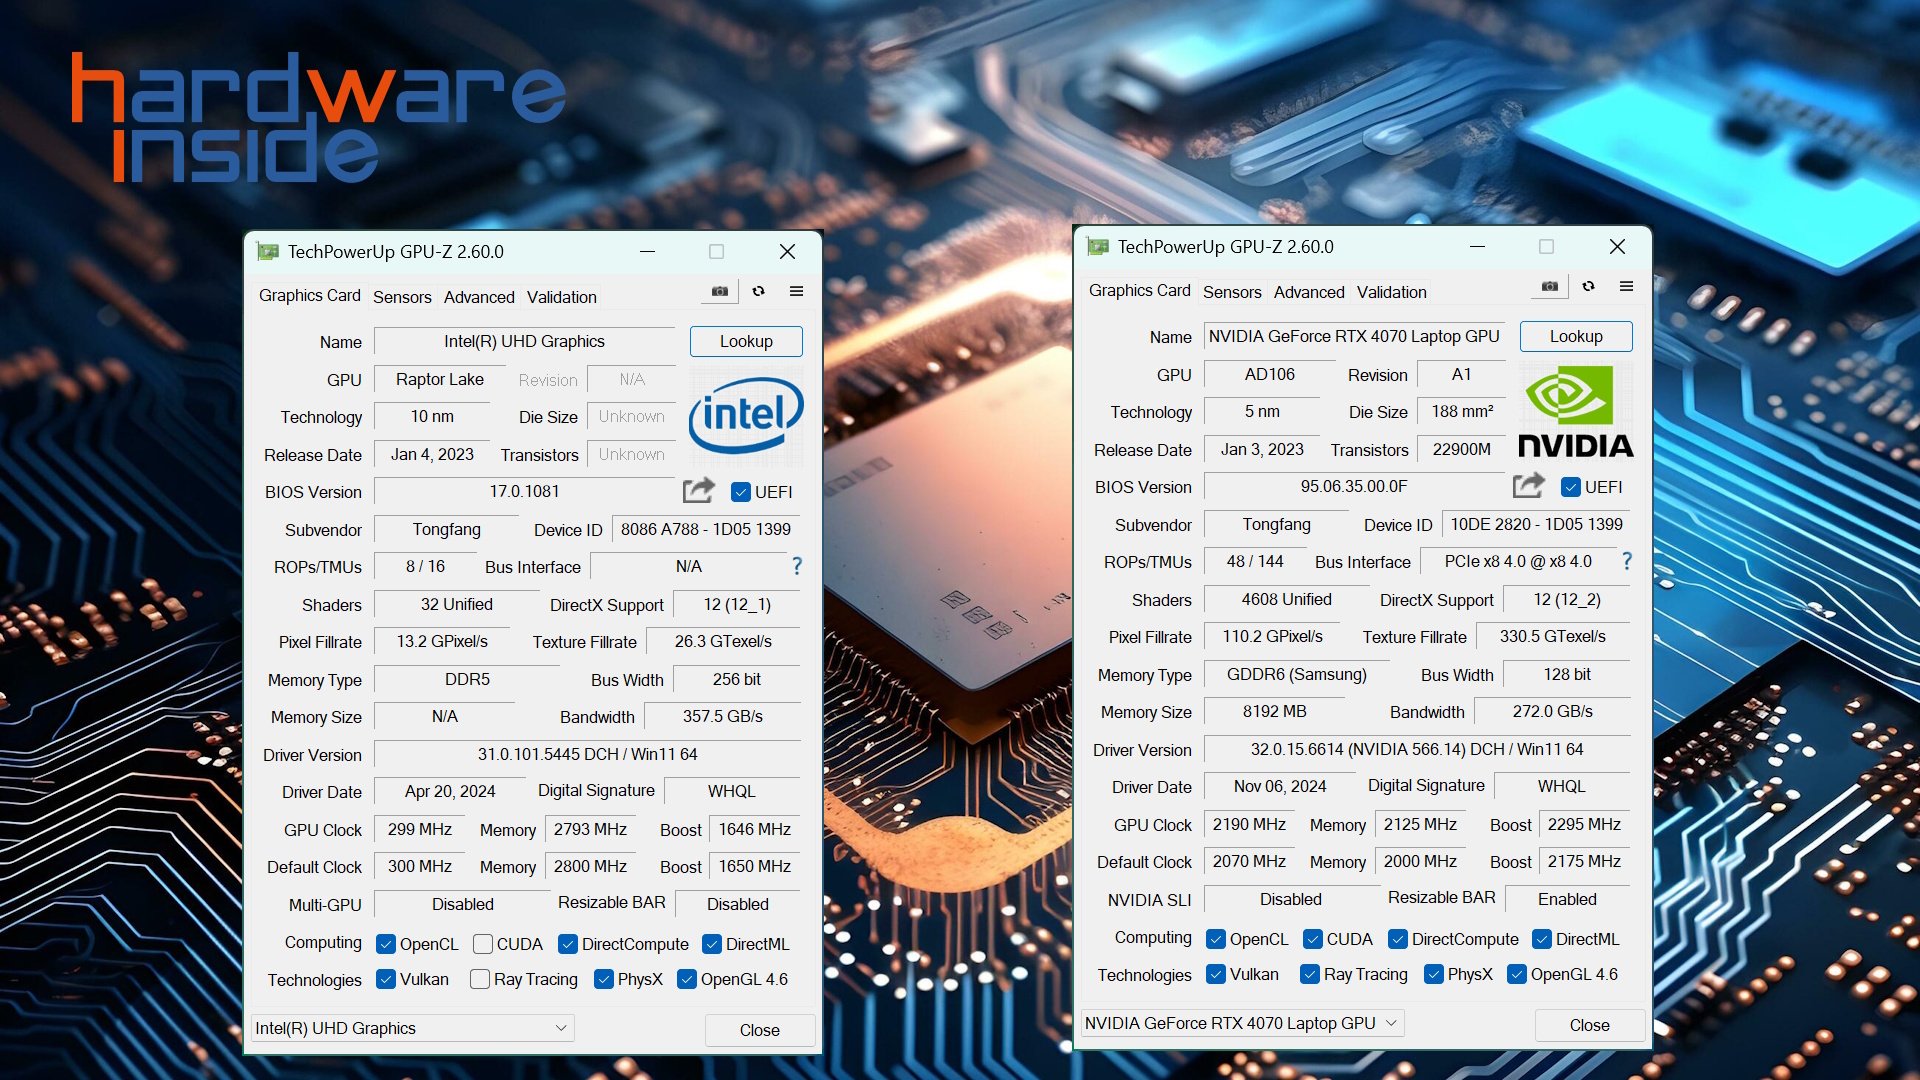Open hamburger menu in Intel GPU-Z window
This screenshot has width=1920, height=1080.
click(797, 291)
